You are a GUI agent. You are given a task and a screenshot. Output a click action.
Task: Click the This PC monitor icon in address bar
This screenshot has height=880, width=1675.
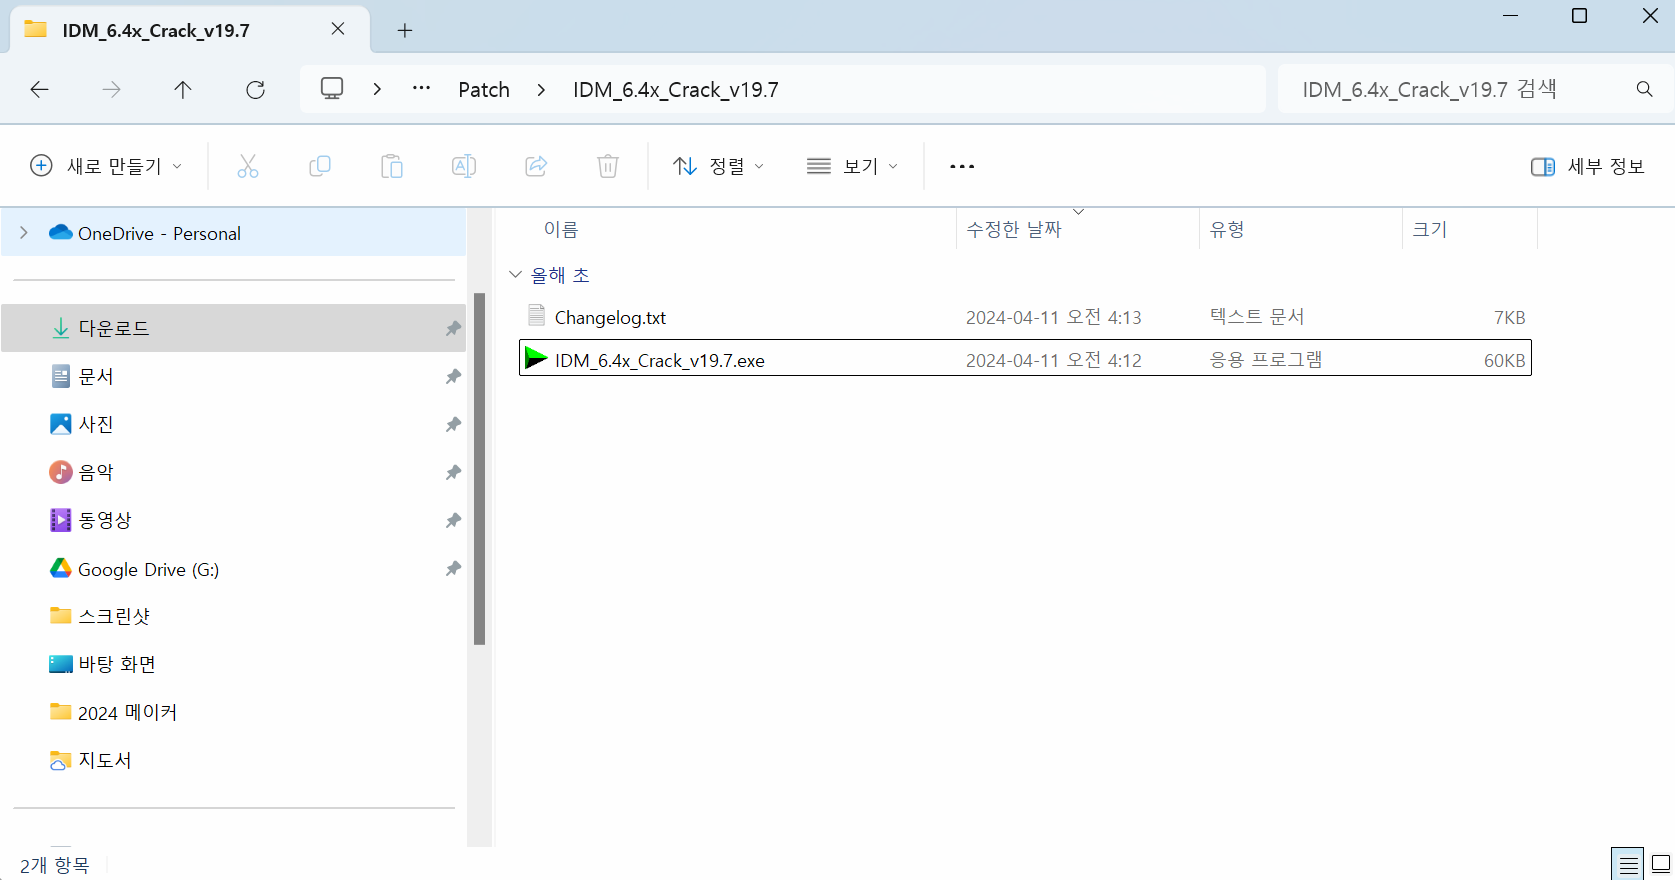click(332, 89)
